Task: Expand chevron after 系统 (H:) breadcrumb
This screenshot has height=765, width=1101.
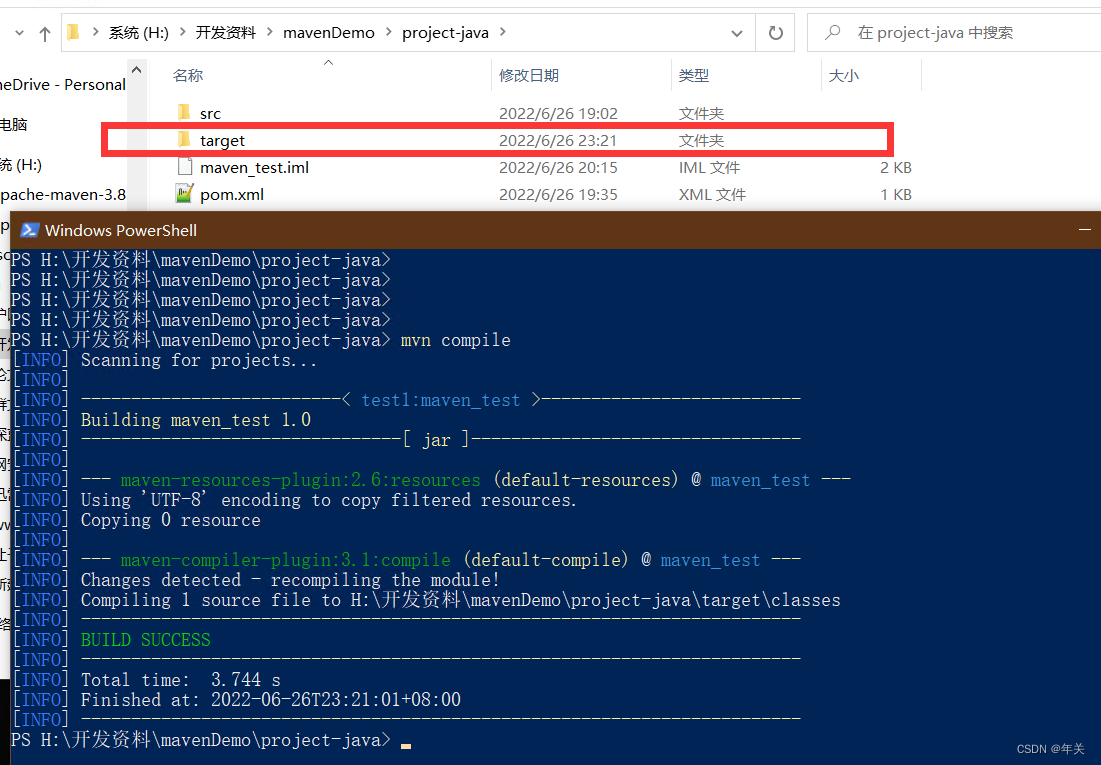Action: (183, 32)
